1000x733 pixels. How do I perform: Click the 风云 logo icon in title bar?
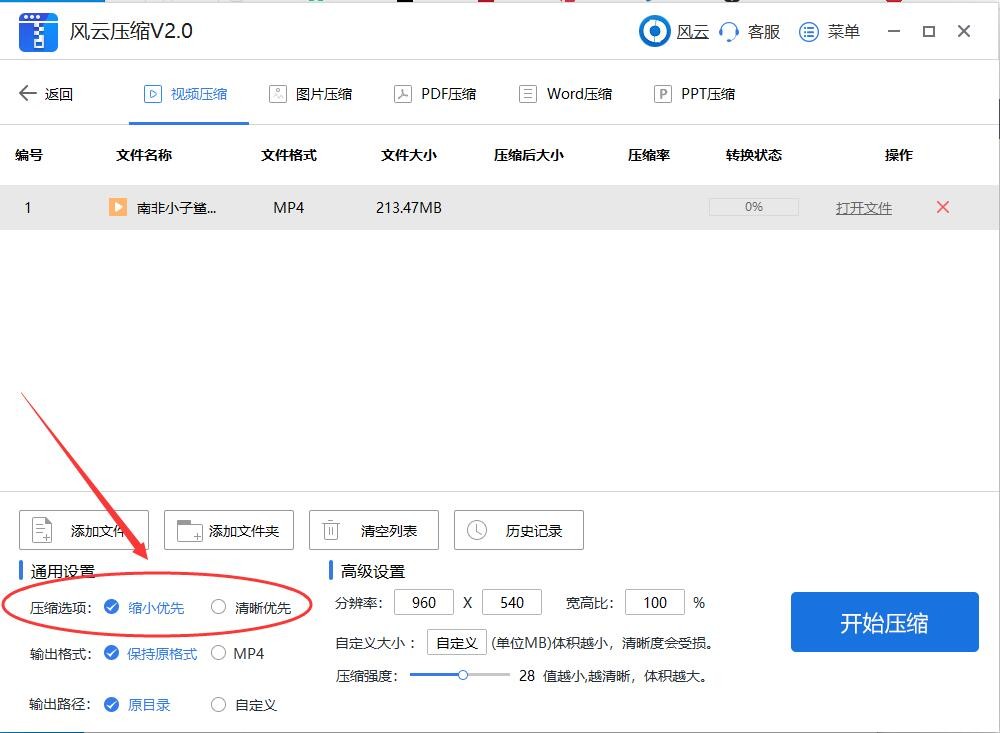(x=655, y=31)
